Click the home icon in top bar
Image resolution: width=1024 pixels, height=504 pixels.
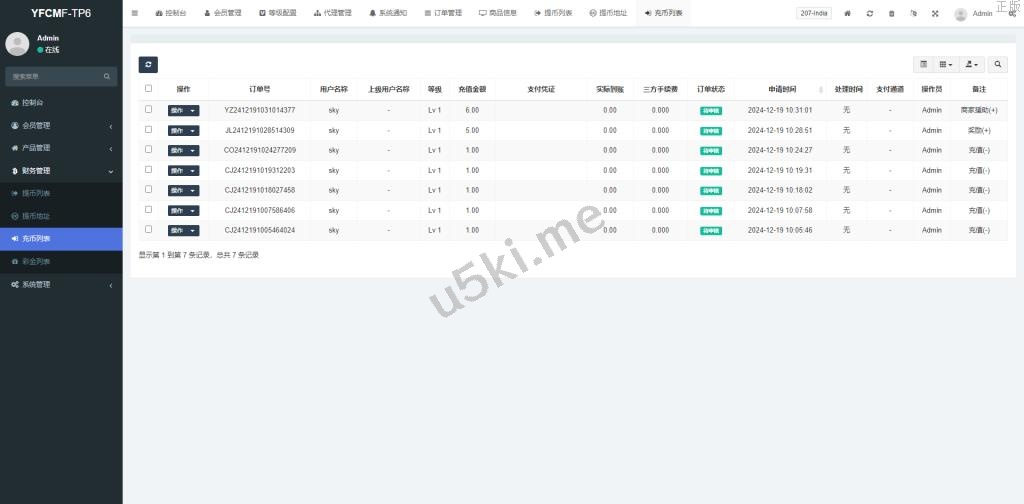tap(848, 13)
